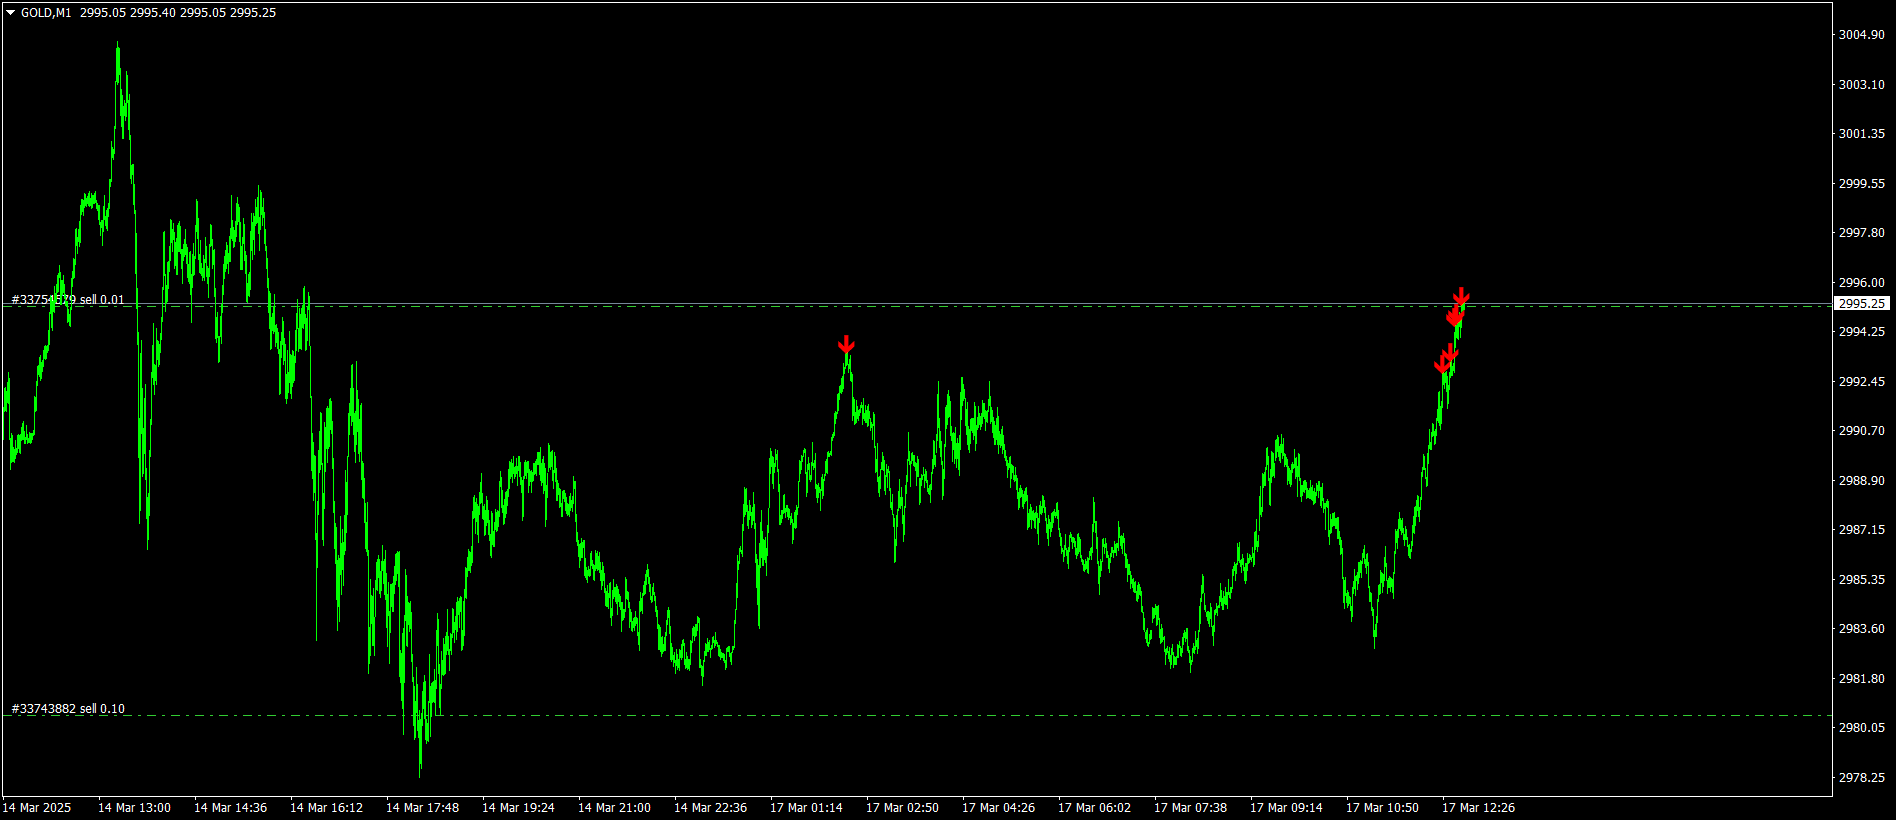Click the 14 Mar 21:00 time label
The height and width of the screenshot is (820, 1896).
click(614, 808)
